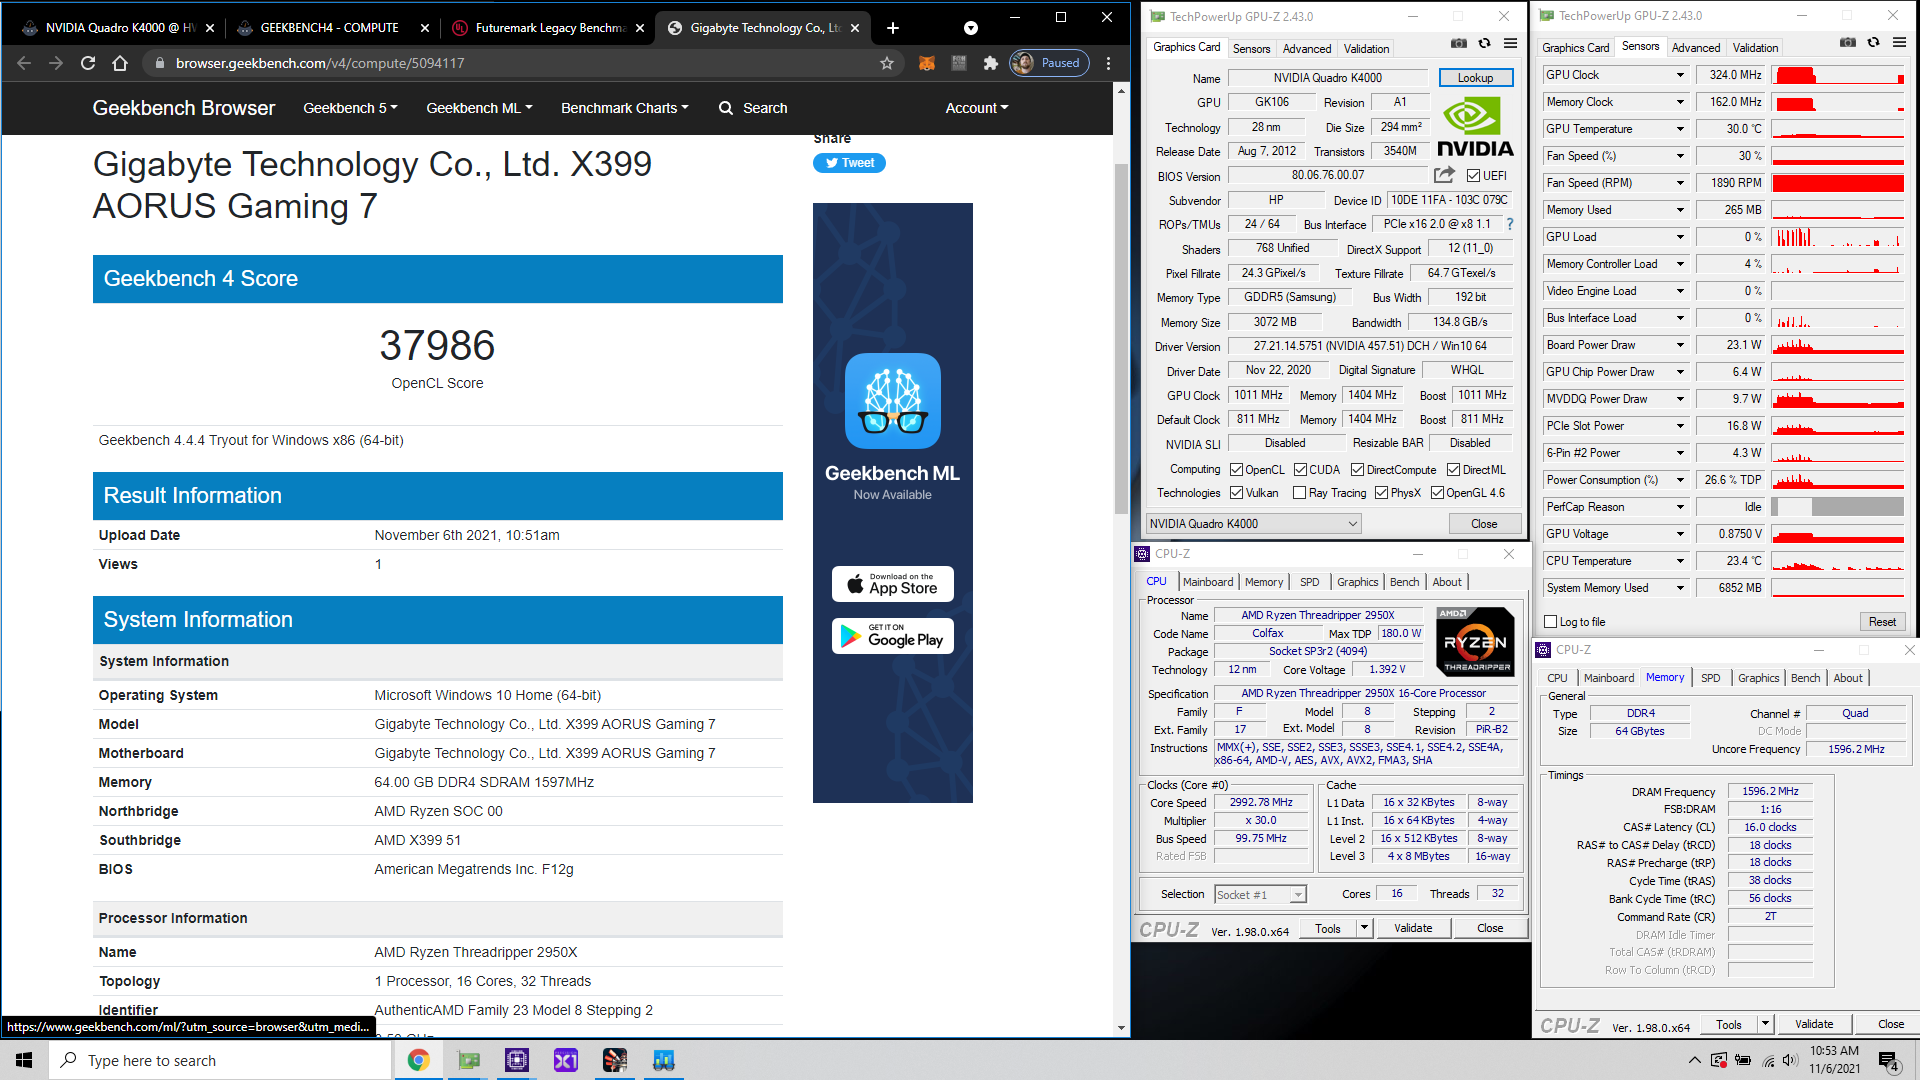Image resolution: width=1920 pixels, height=1080 pixels.
Task: Click Validate button in left CPU-Z
Action: [x=1413, y=928]
